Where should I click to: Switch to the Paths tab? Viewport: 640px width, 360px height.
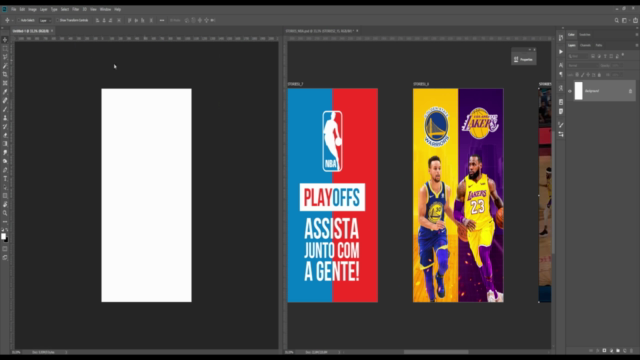point(599,45)
